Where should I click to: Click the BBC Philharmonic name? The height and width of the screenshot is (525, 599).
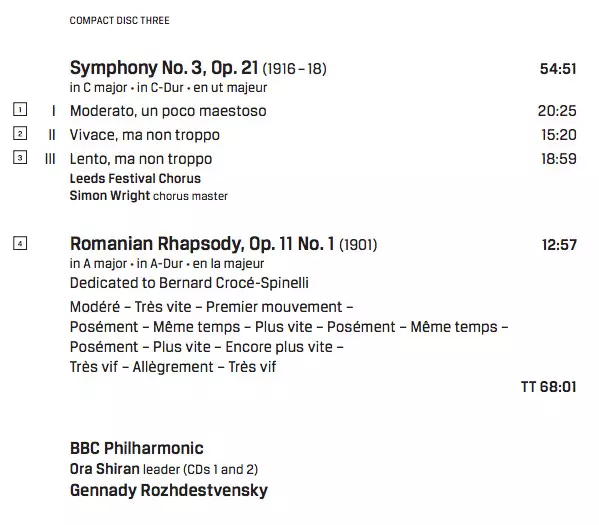coord(137,448)
